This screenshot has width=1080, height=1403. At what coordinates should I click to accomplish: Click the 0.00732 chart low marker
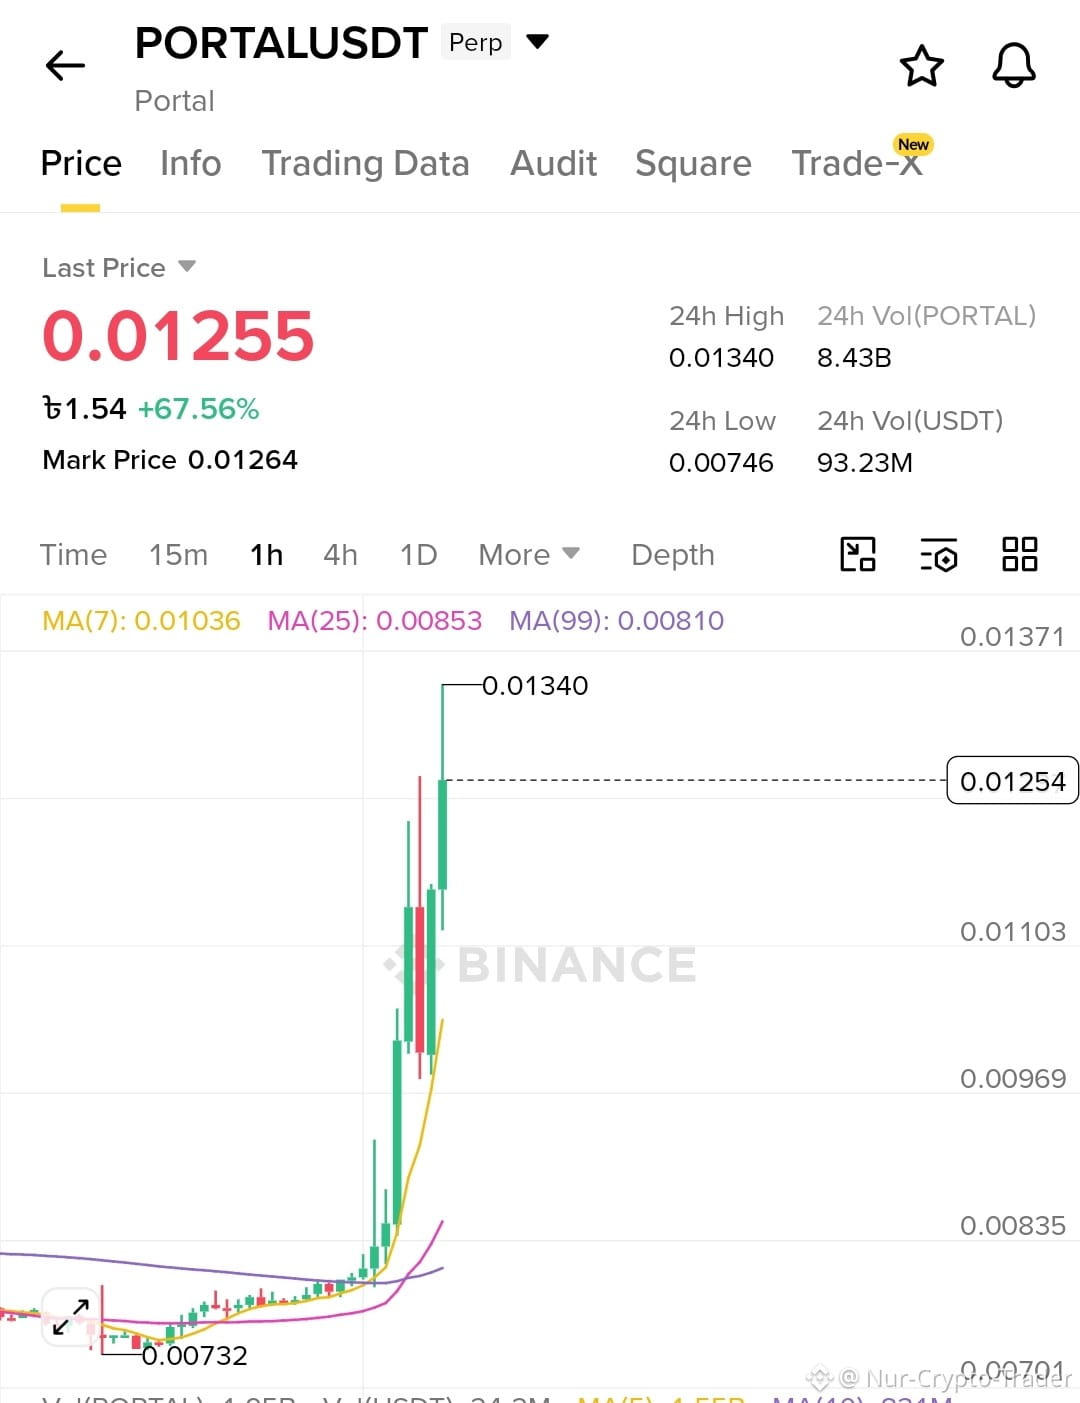(194, 1356)
